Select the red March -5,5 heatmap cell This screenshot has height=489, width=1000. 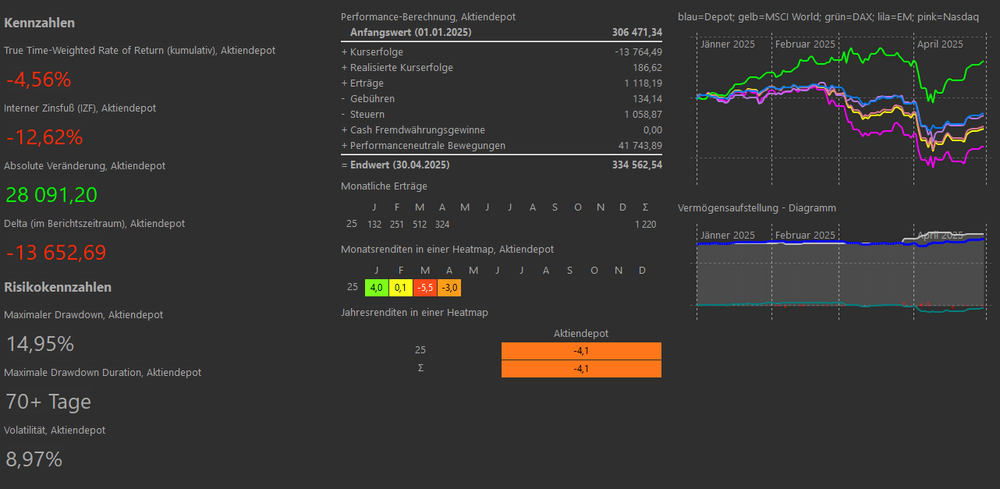coord(423,288)
